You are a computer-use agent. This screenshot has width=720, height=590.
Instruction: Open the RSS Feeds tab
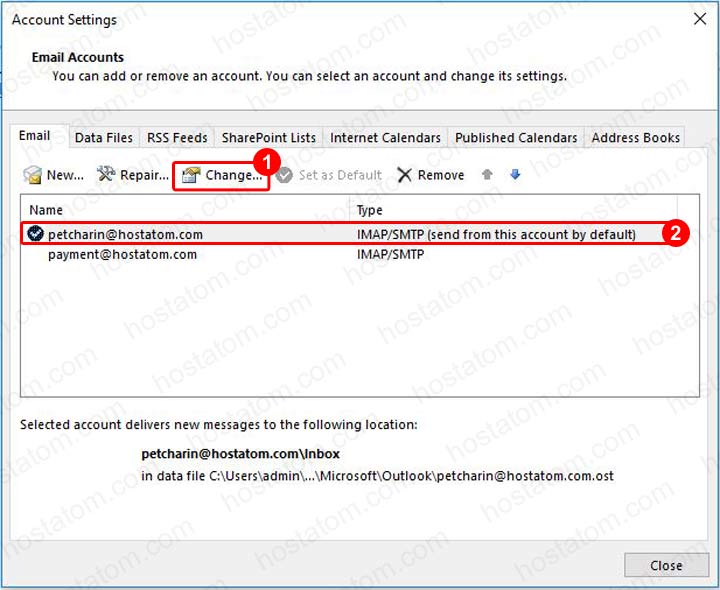[177, 138]
